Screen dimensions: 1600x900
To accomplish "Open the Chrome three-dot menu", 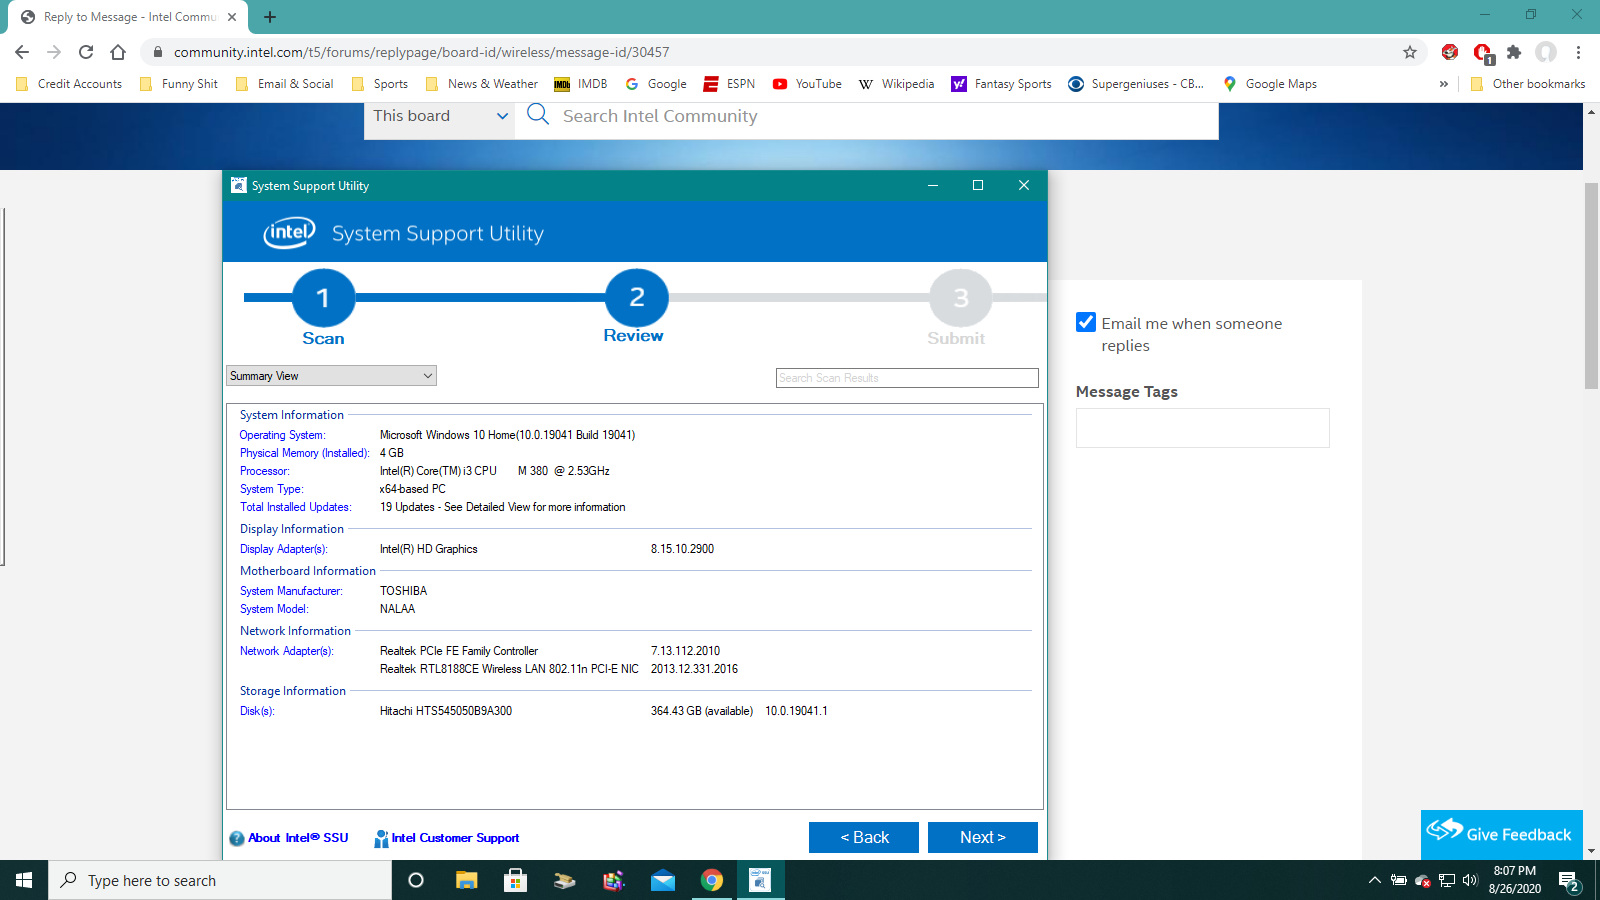I will (x=1578, y=52).
